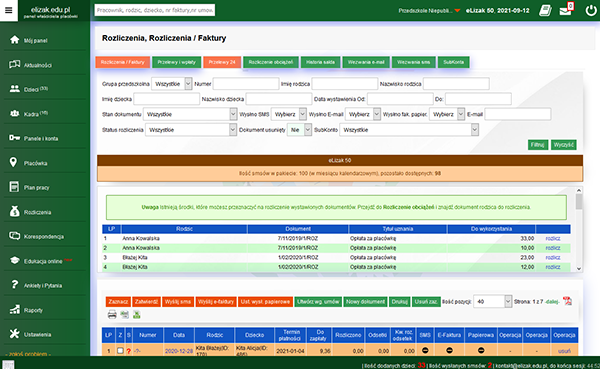
Task: Click the Wyczyść button
Action: tap(563, 145)
